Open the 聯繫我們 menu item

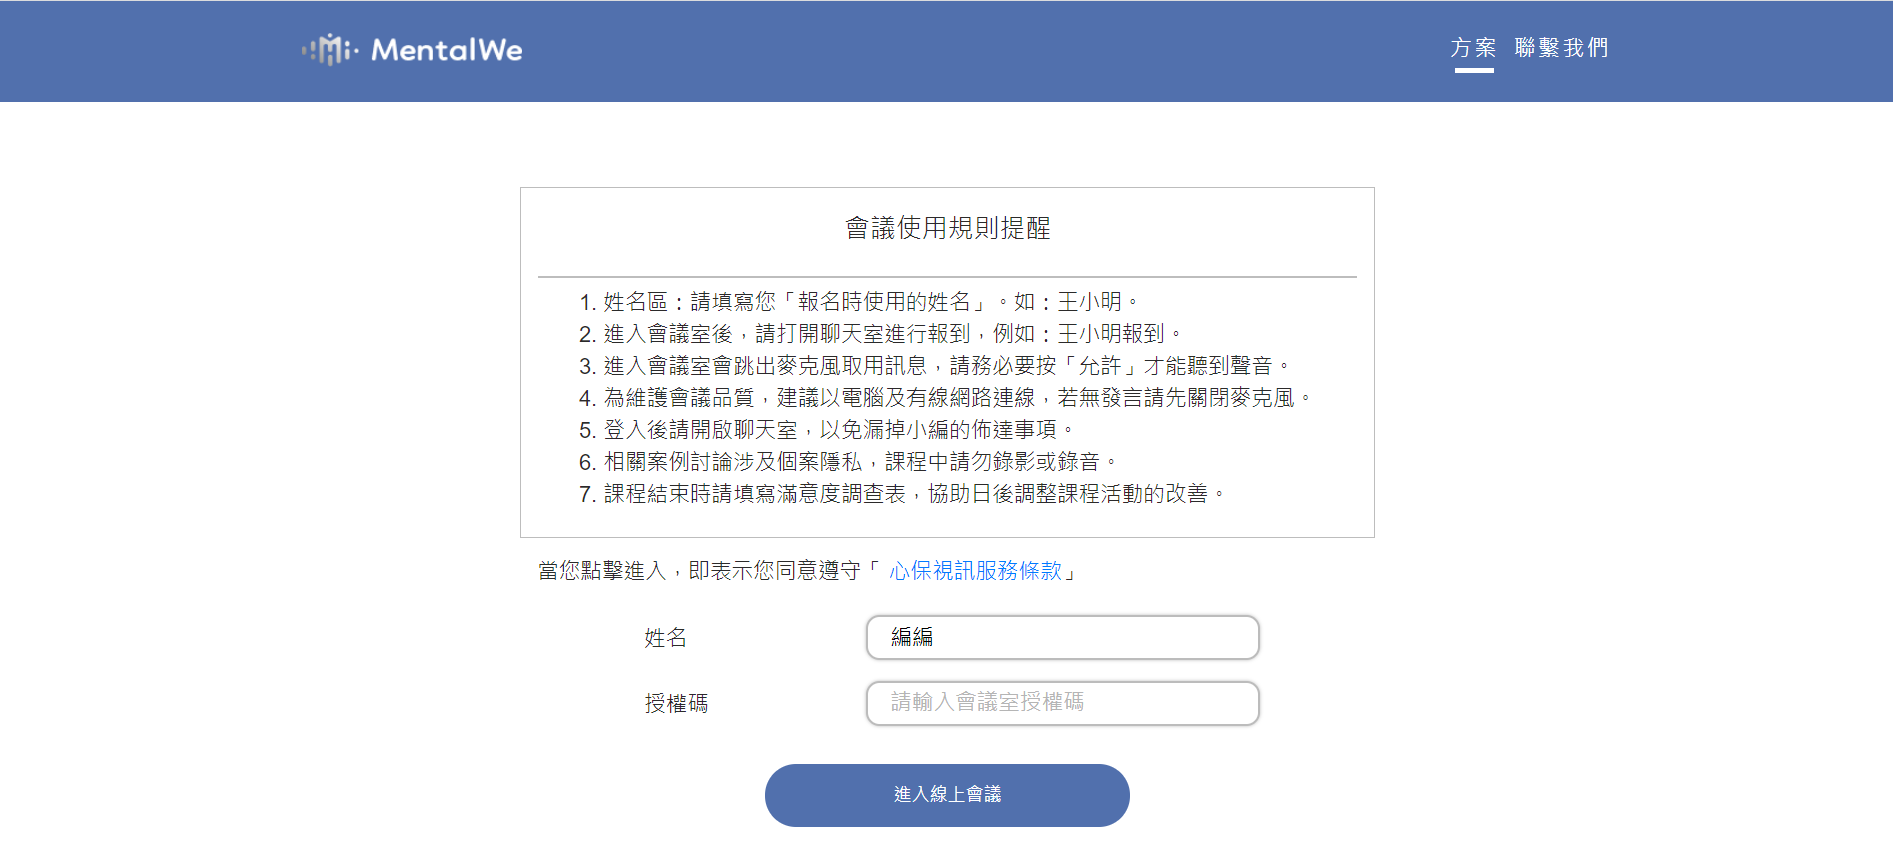[1561, 48]
